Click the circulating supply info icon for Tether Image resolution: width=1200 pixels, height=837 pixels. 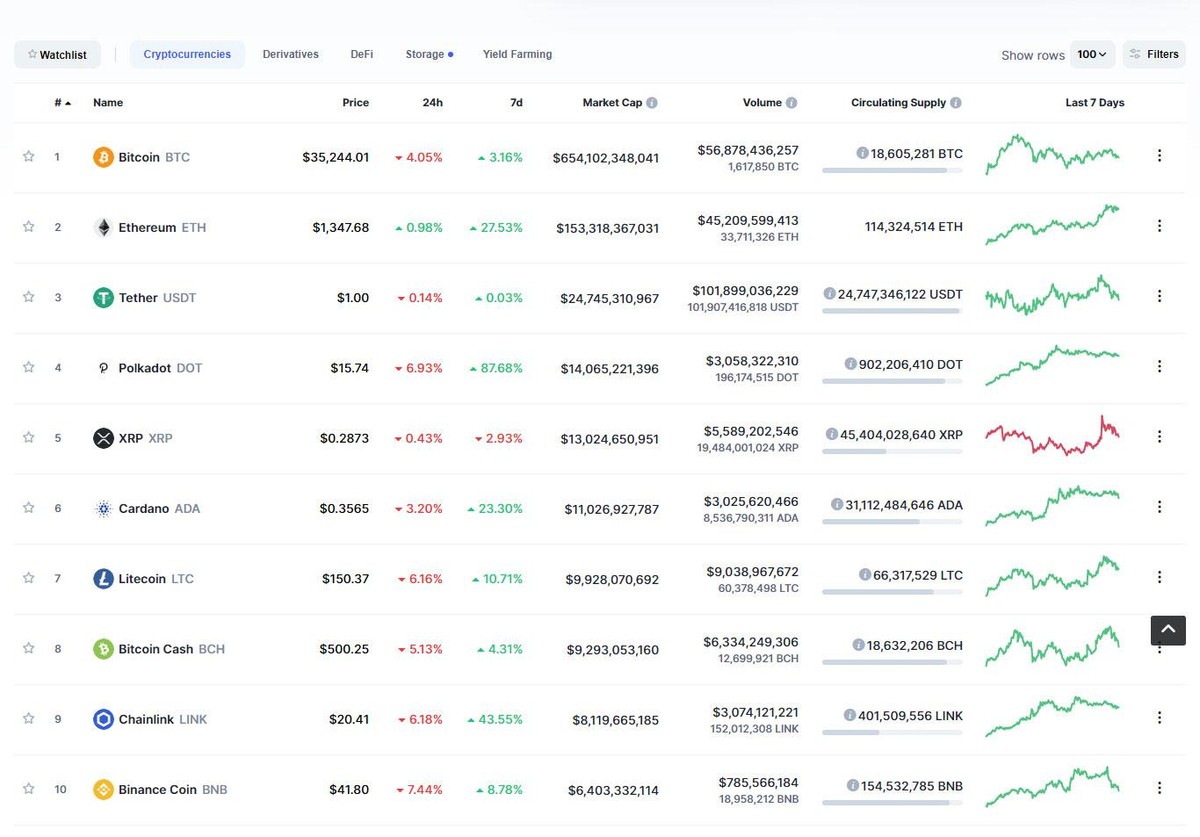point(829,293)
